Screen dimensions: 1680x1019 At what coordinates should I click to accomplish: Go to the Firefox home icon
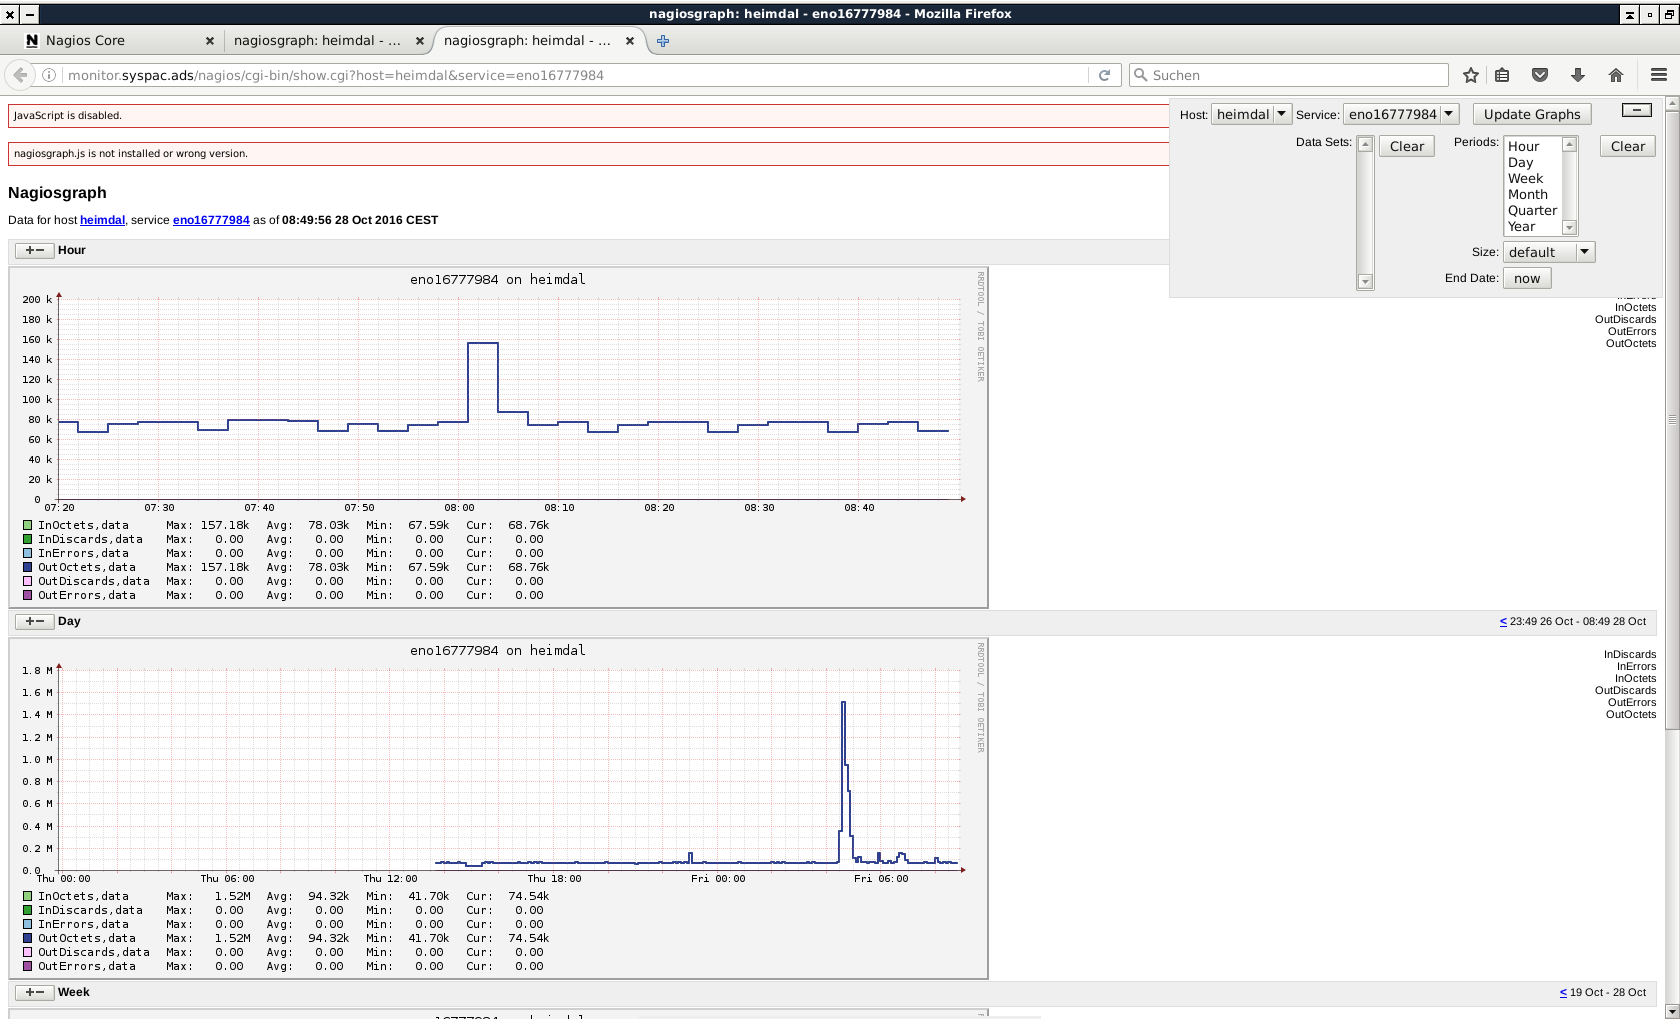[x=1616, y=75]
